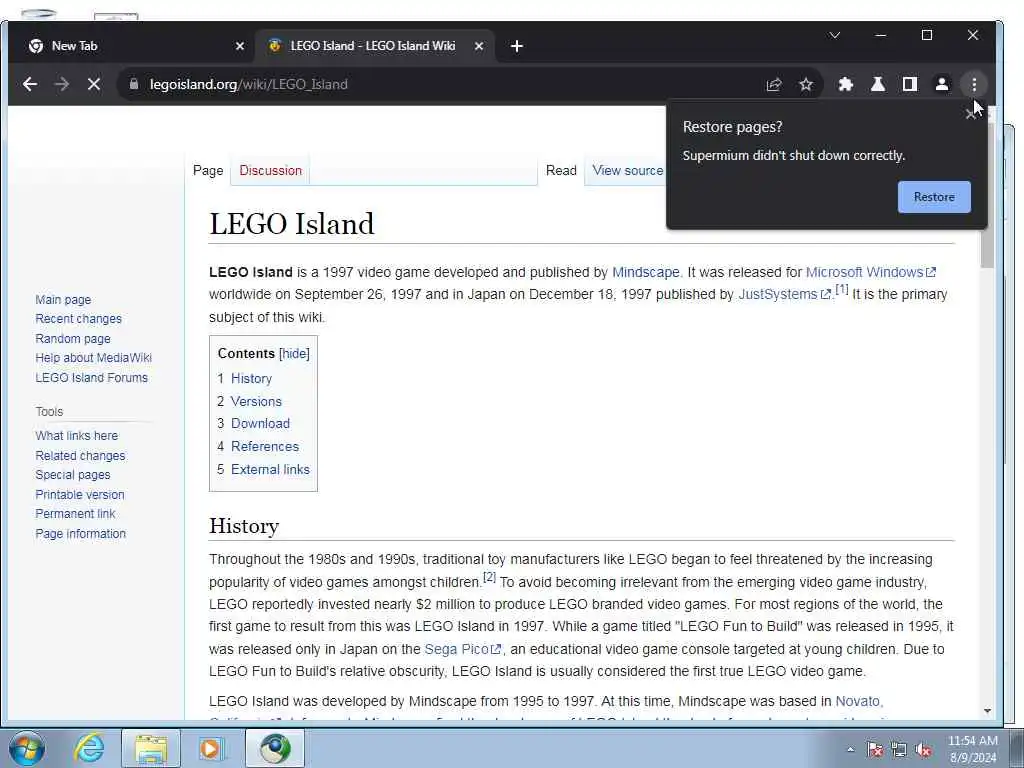Stop loading the current page
Image resolution: width=1024 pixels, height=768 pixels.
[93, 84]
